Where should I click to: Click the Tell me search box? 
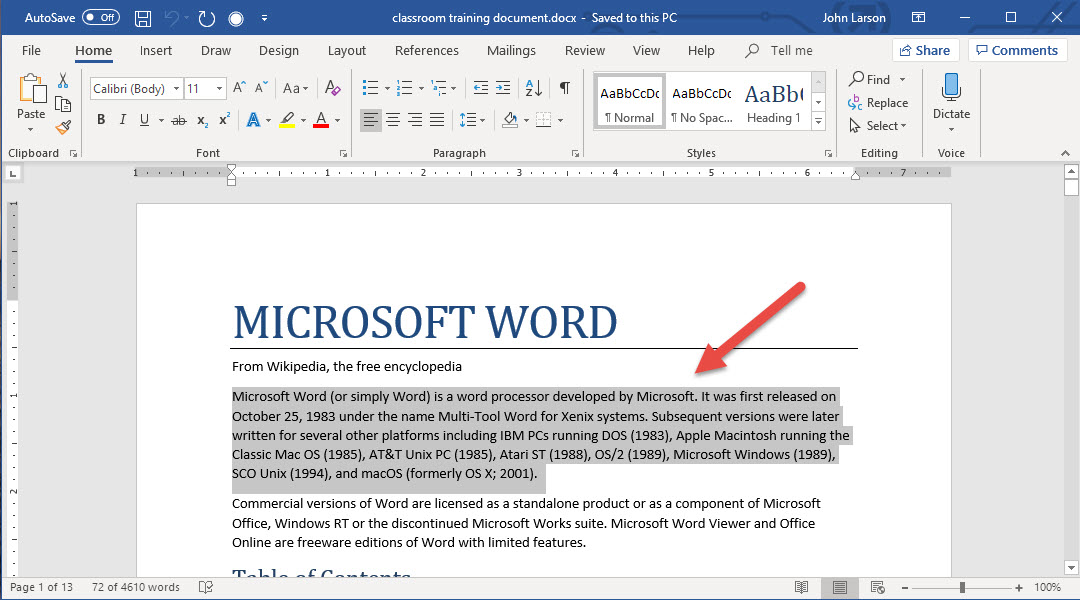[x=791, y=51]
